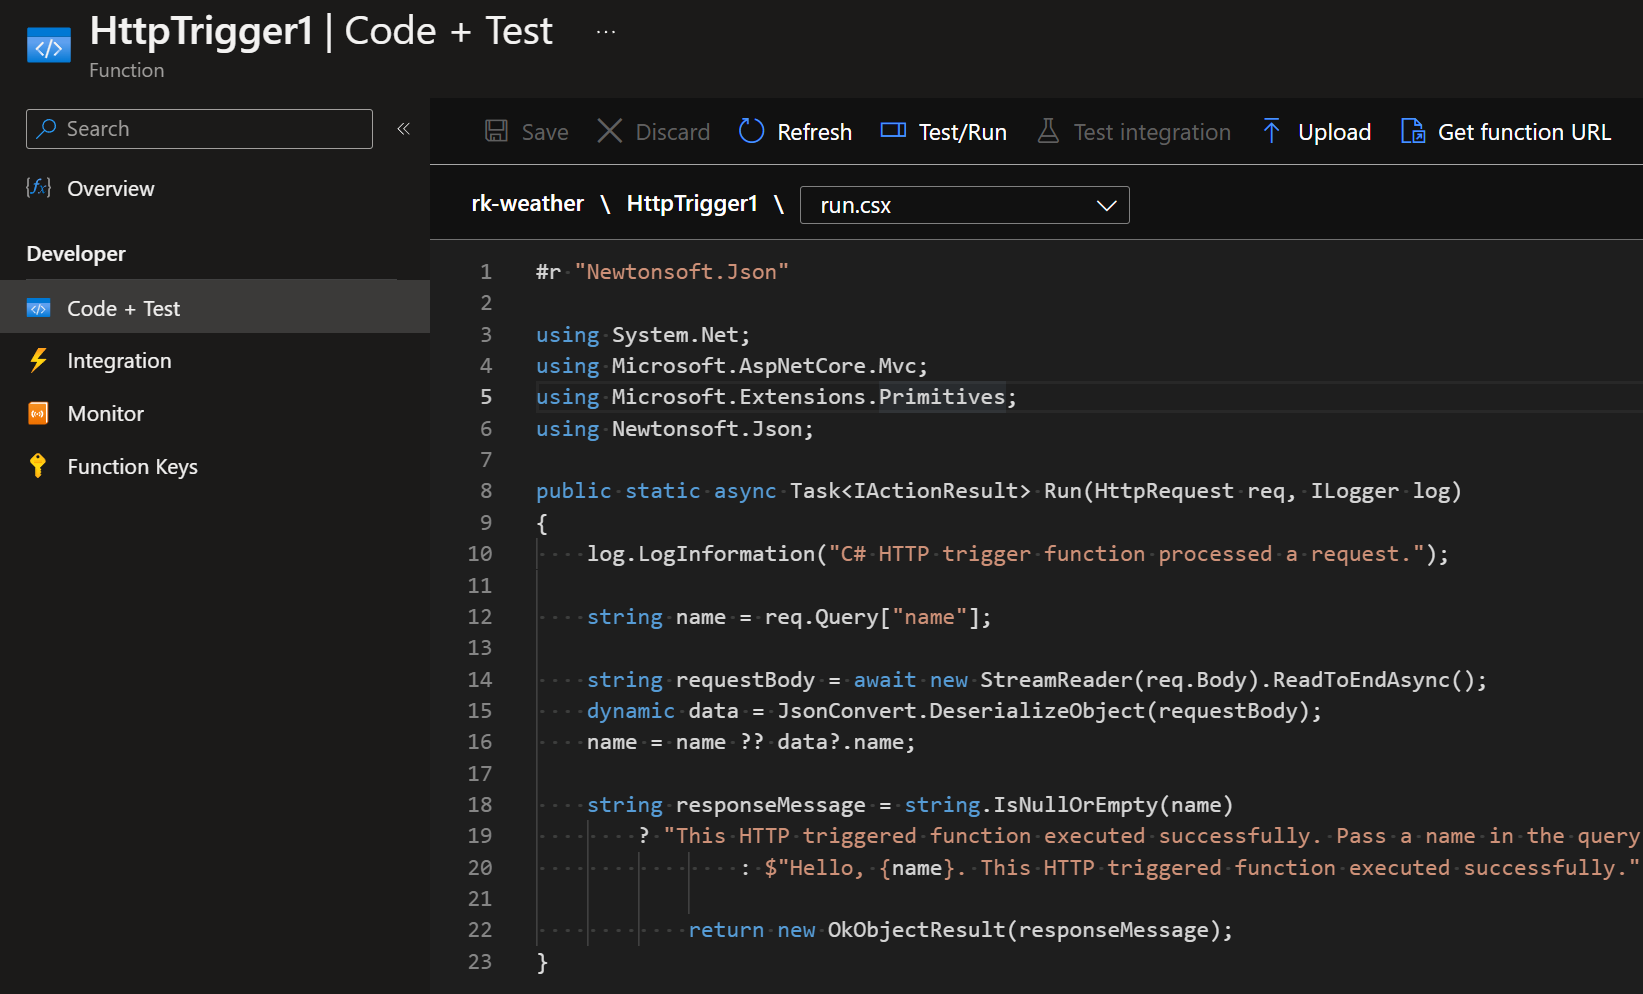Viewport: 1643px width, 994px height.
Task: Click the Get function URL document icon
Action: (x=1412, y=131)
